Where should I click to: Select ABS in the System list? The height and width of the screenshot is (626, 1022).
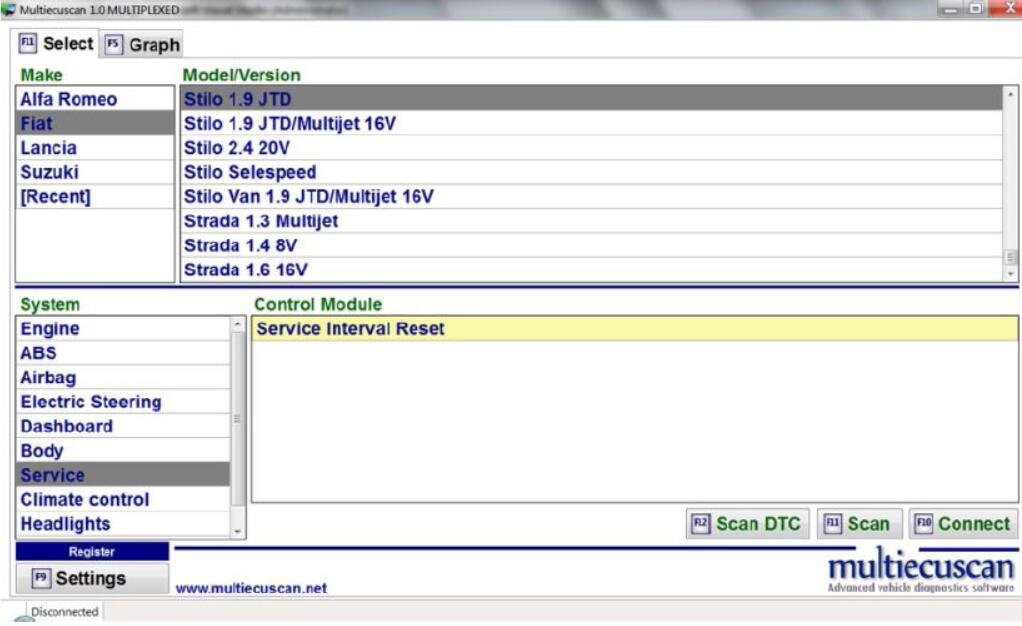pos(123,353)
